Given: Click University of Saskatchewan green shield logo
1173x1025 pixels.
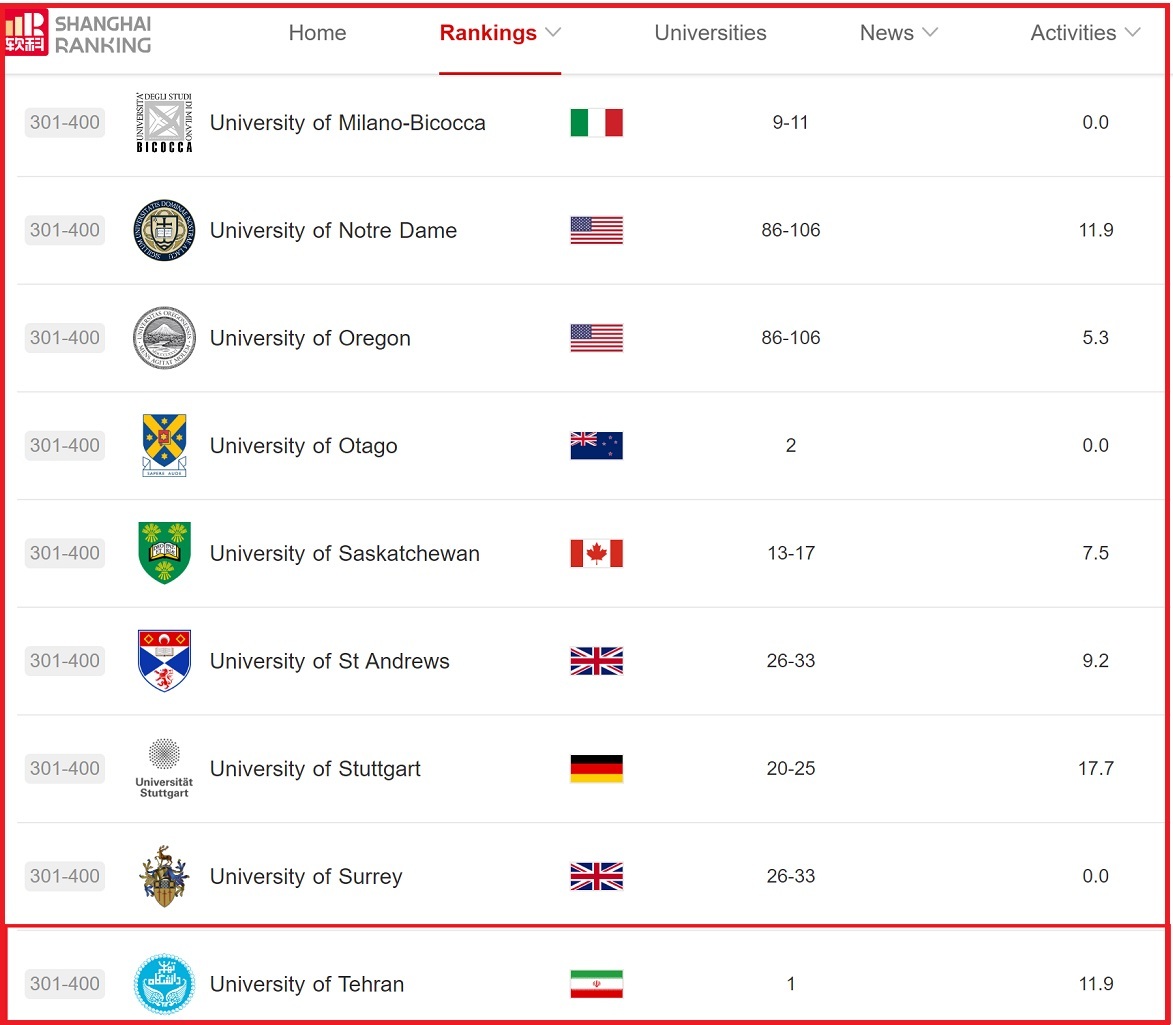Looking at the screenshot, I should pos(164,553).
